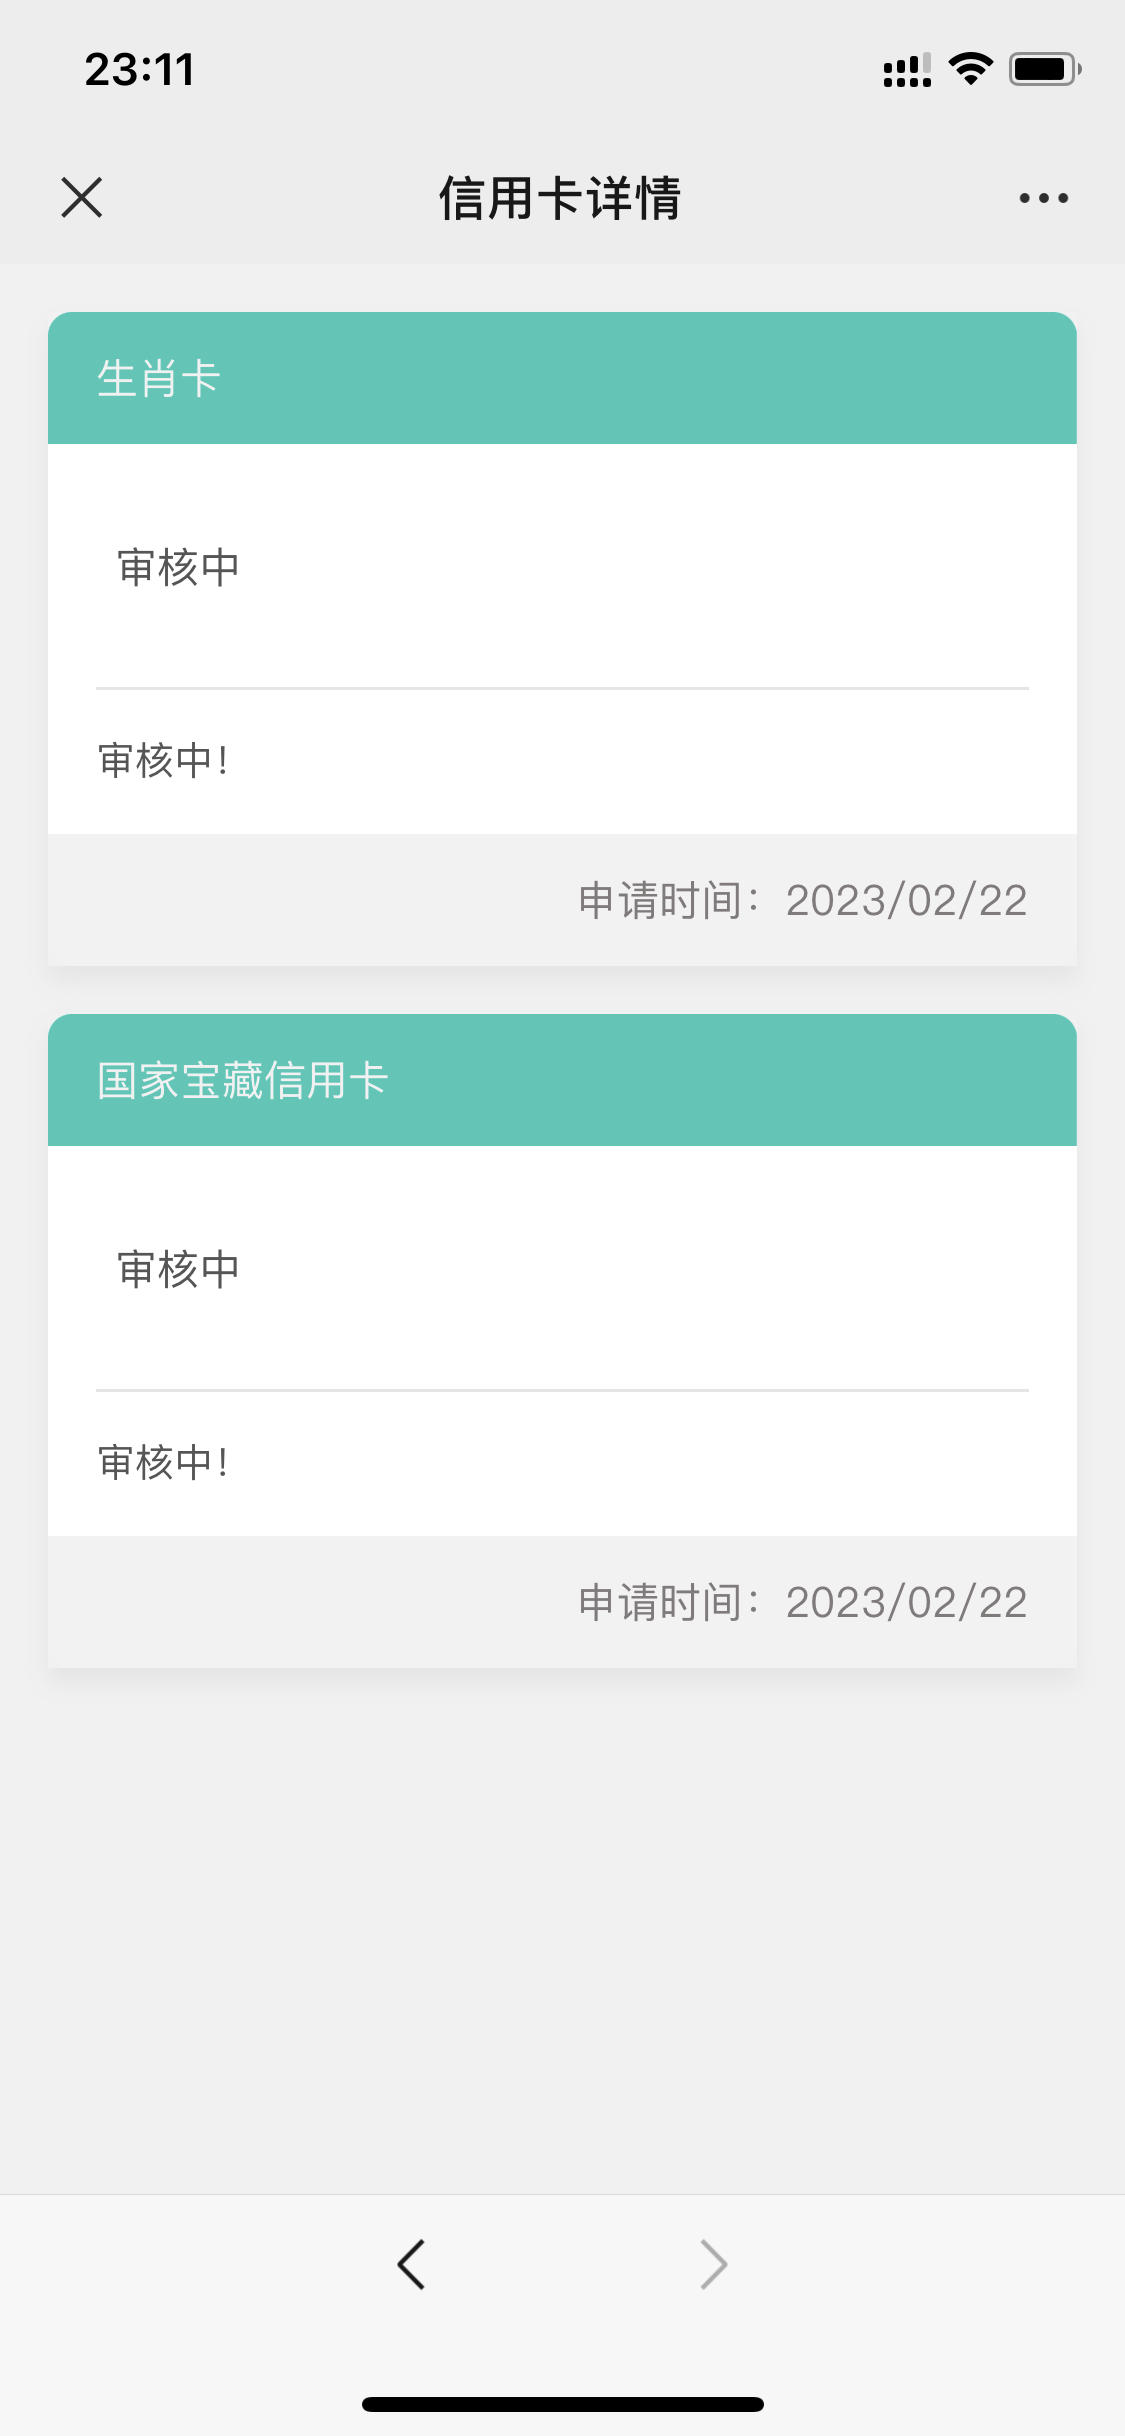Select the 生肖卡 card header

[562, 378]
